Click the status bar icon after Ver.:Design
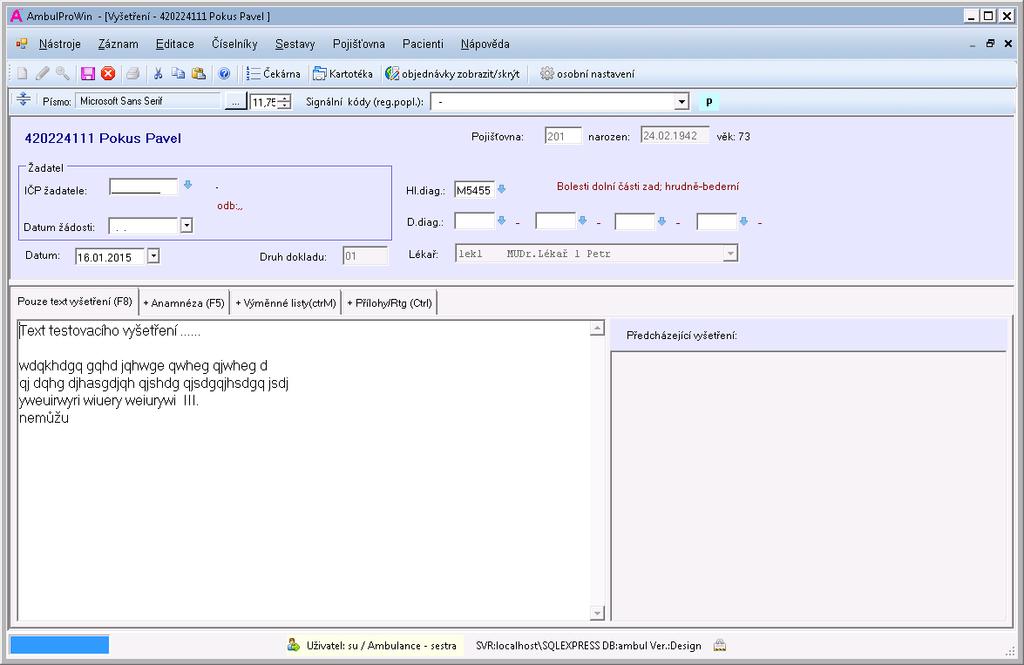Screen dimensions: 1024x665 [720, 645]
